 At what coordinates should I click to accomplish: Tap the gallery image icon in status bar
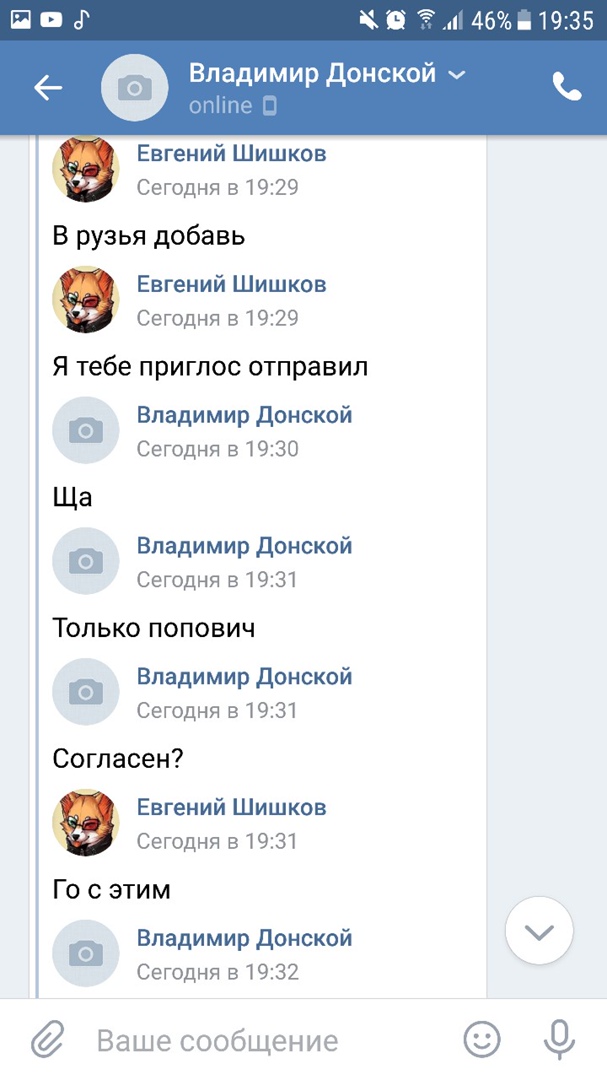coord(20,19)
